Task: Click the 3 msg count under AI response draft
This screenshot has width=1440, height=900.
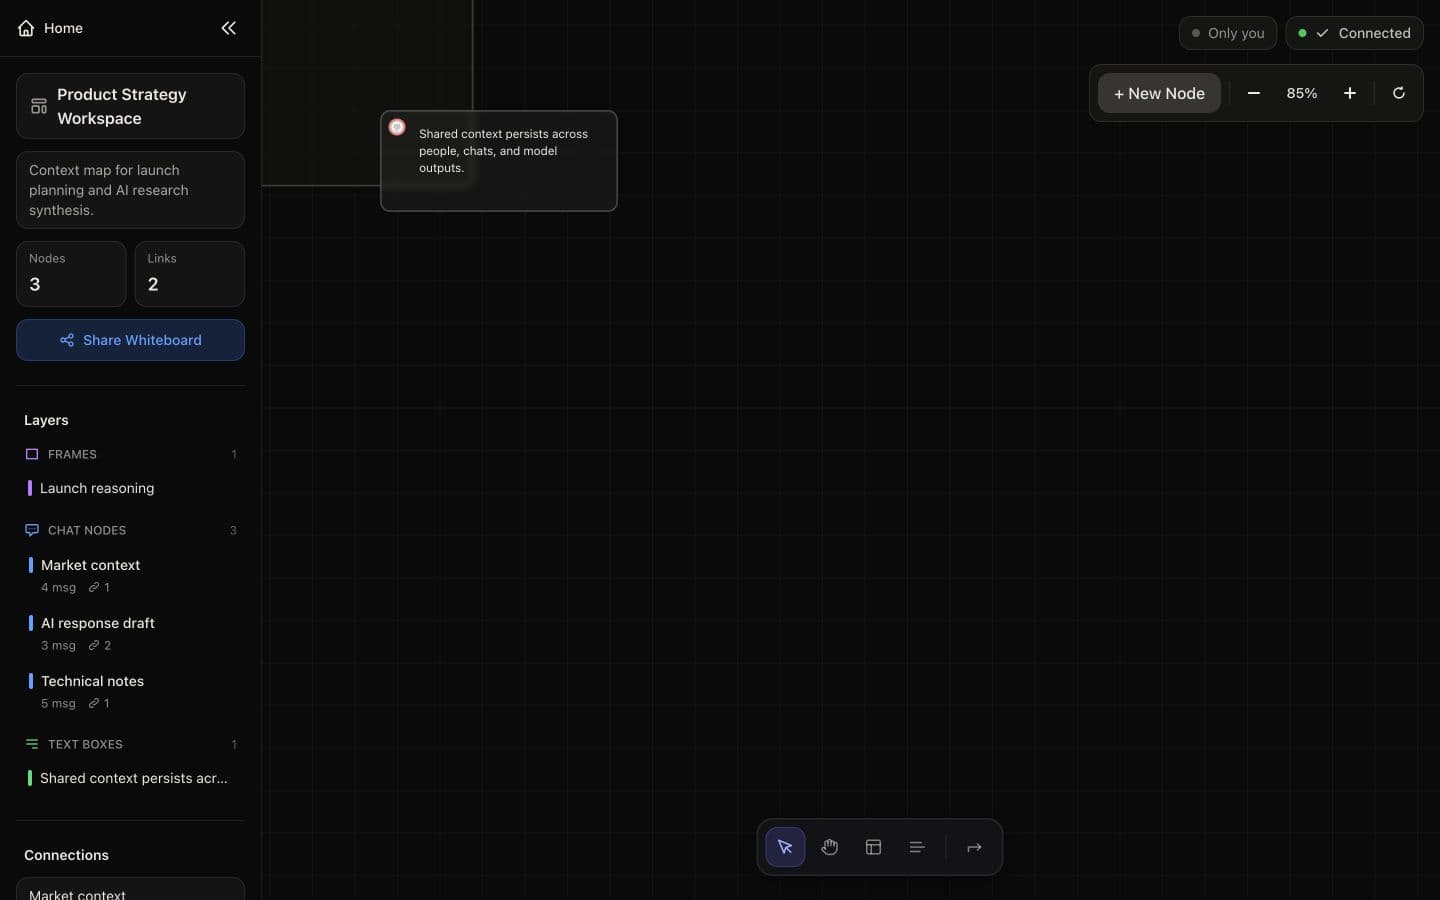Action: pyautogui.click(x=58, y=645)
